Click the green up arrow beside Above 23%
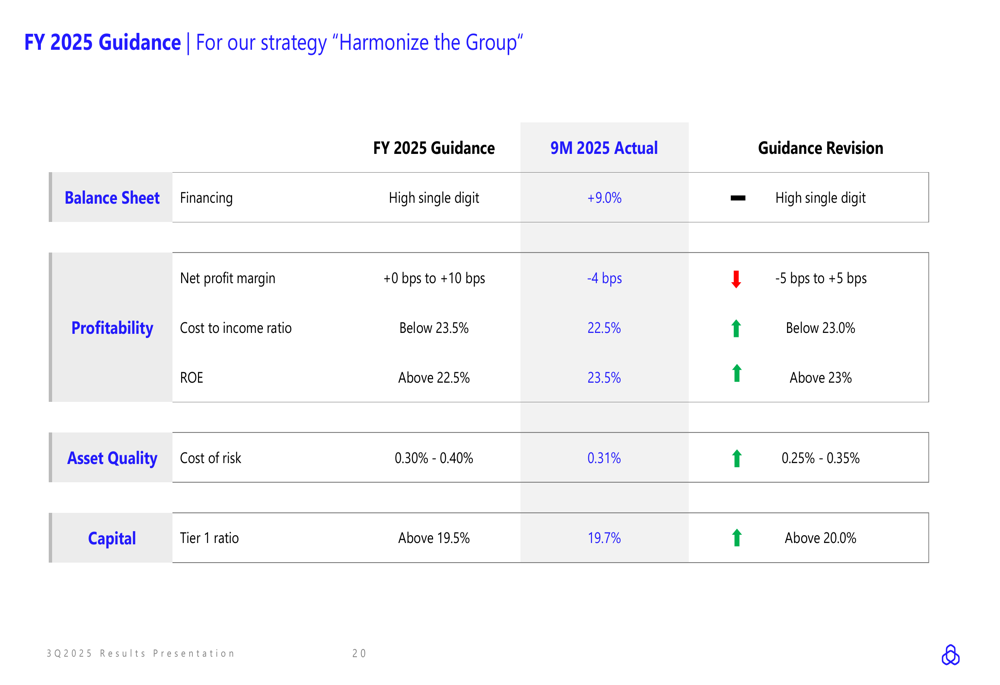The image size is (1000, 685). click(x=737, y=374)
